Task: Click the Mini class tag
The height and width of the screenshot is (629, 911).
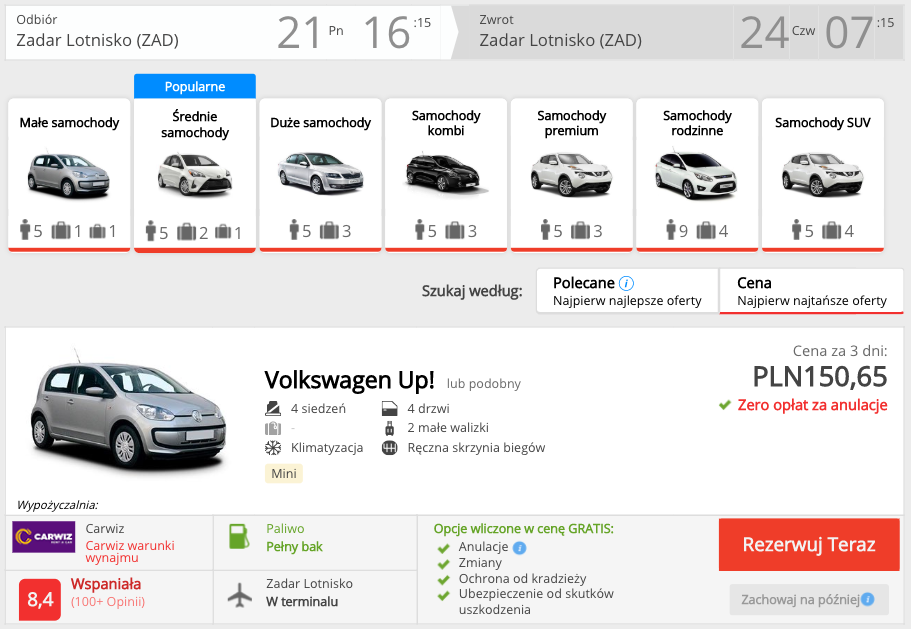Action: [284, 473]
